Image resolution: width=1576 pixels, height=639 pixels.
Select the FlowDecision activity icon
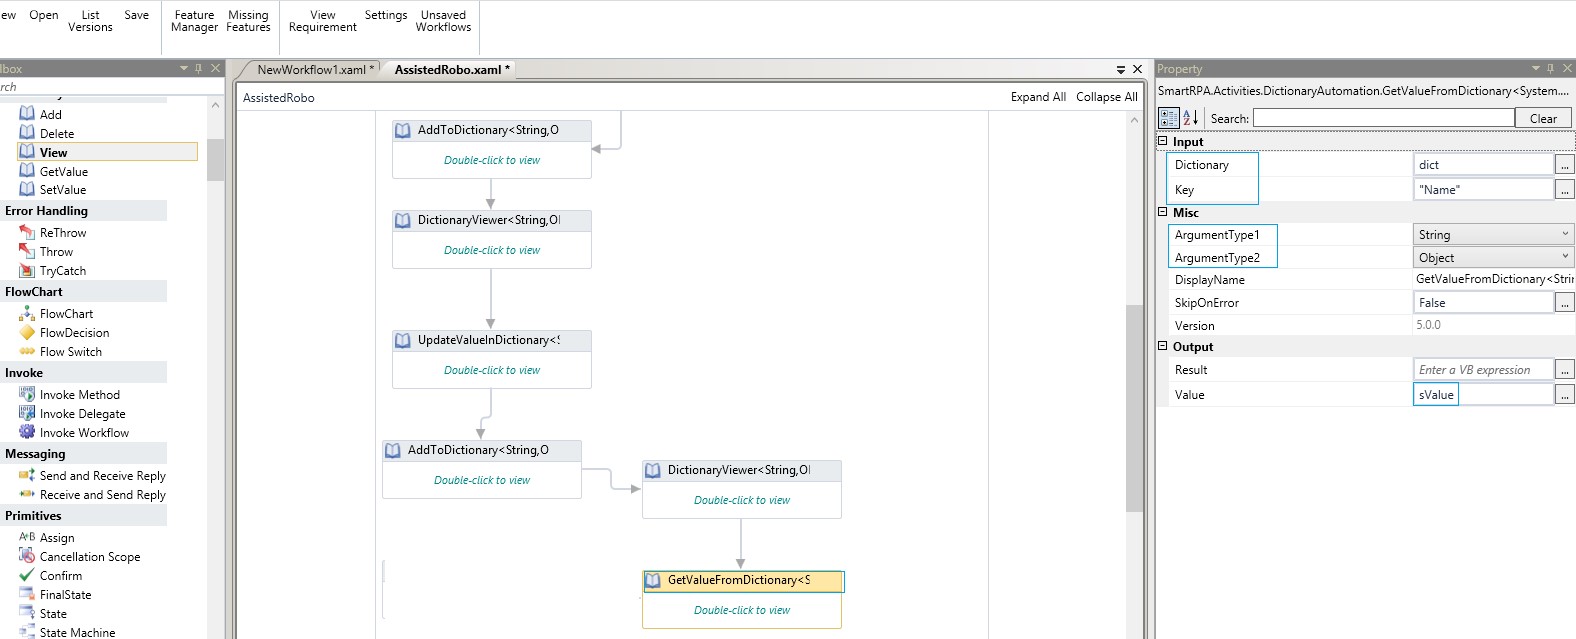pyautogui.click(x=27, y=333)
